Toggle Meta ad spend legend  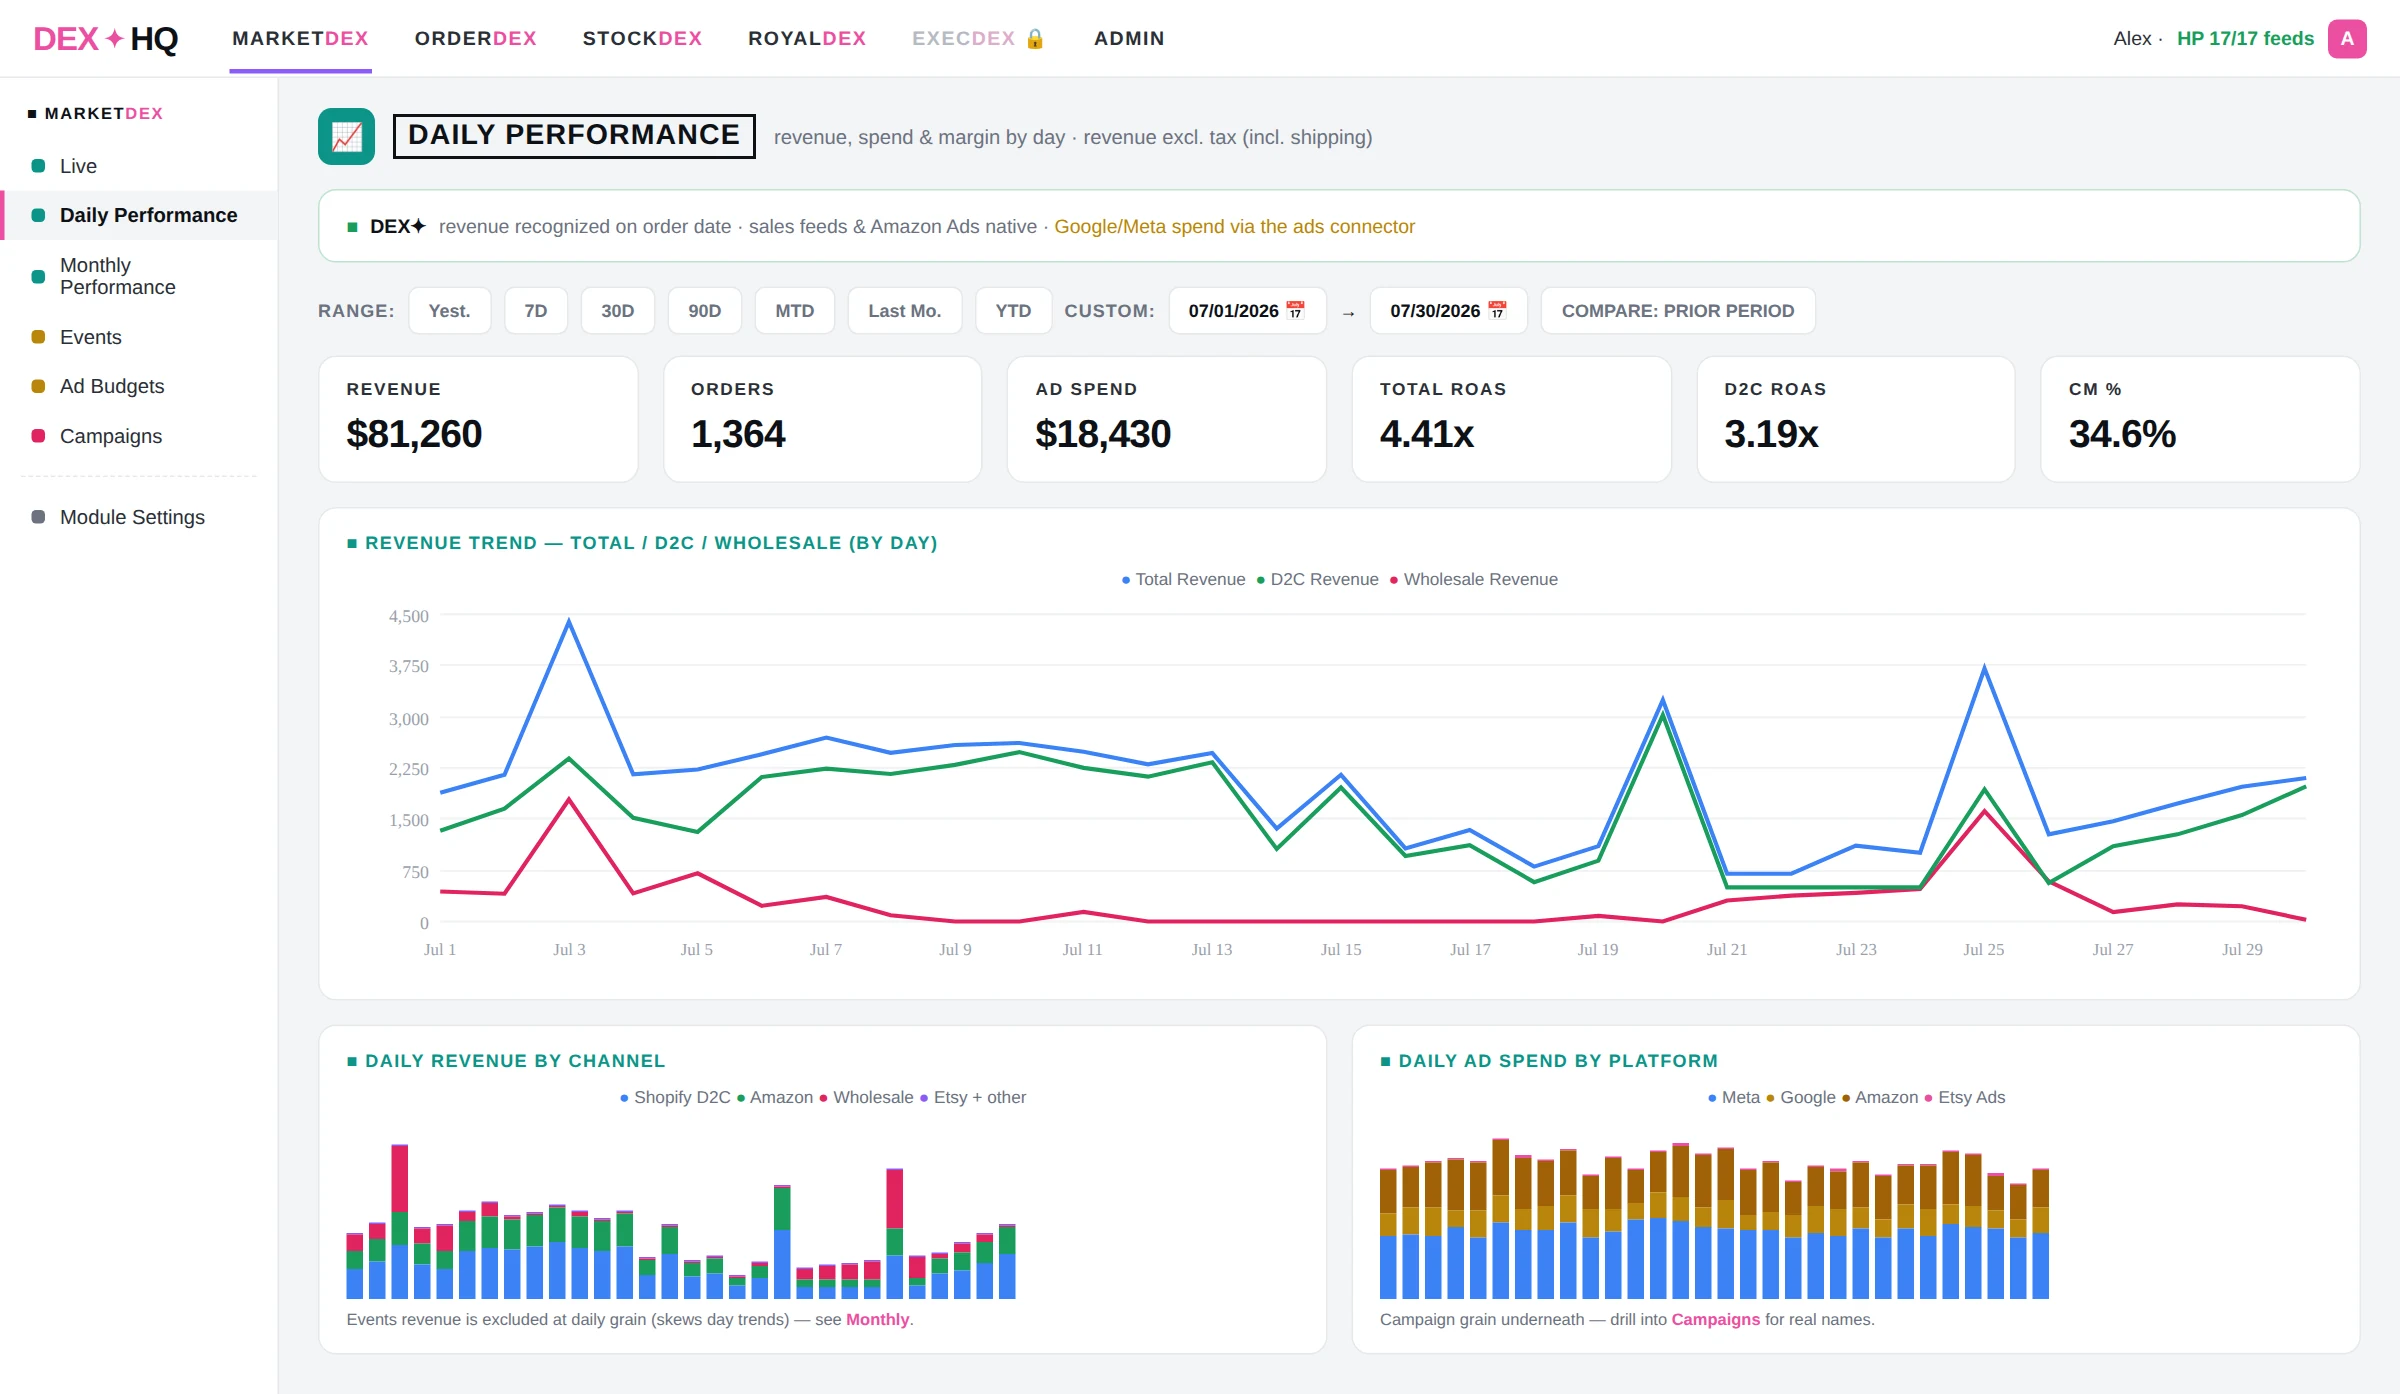click(1734, 1097)
